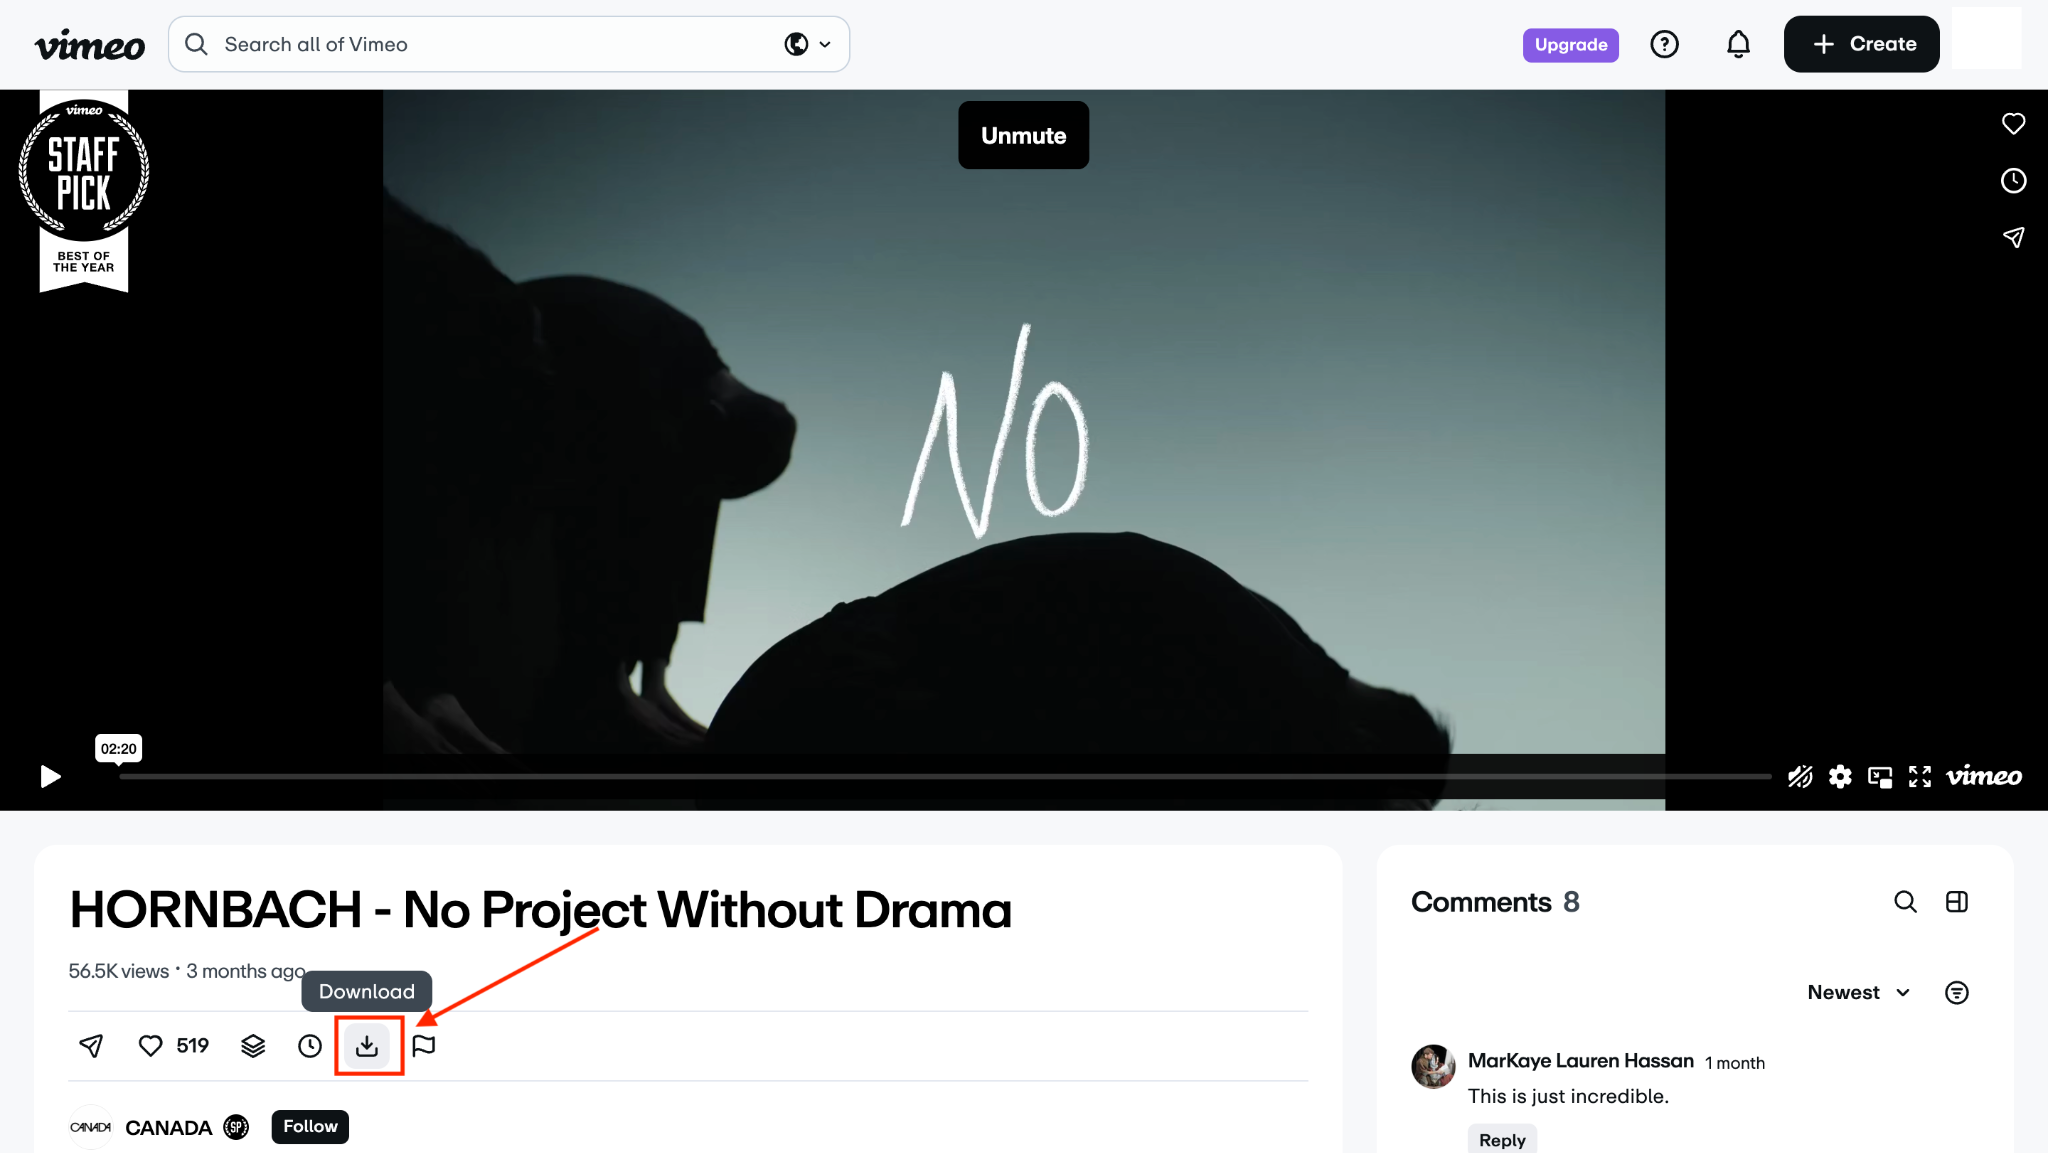The image size is (2048, 1153).
Task: Click the Watch Later clock icon
Action: [x=309, y=1045]
